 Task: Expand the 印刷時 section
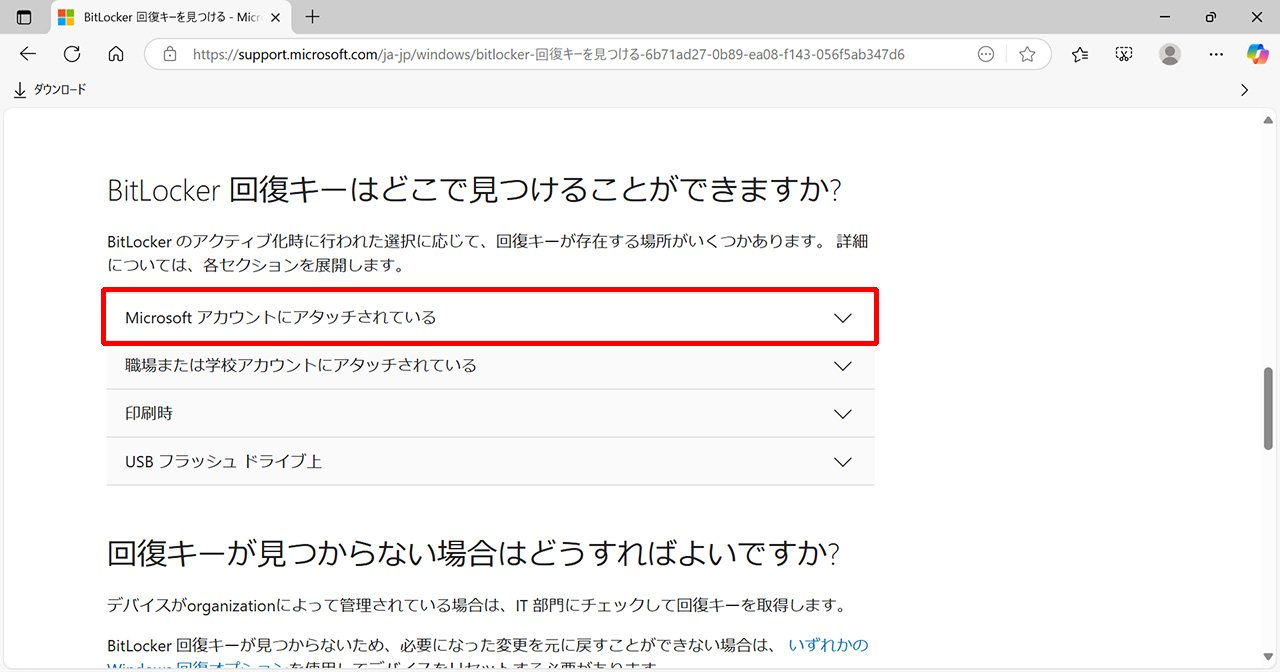tap(490, 413)
